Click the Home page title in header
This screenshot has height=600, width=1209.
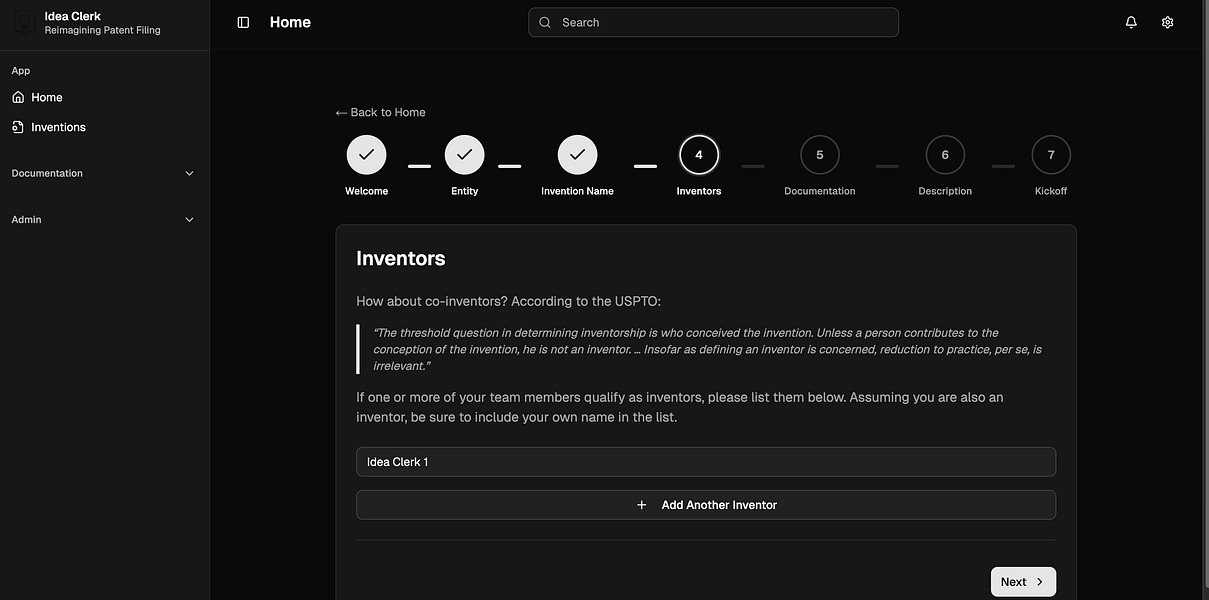[290, 22]
